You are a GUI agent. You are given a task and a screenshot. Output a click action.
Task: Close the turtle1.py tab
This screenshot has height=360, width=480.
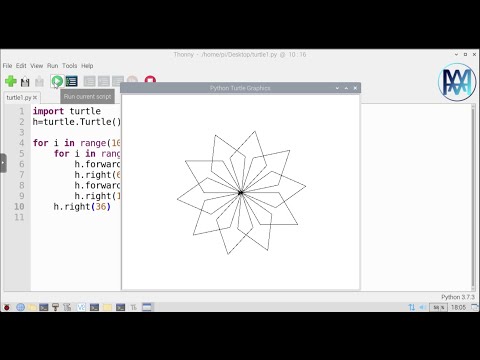point(35,98)
